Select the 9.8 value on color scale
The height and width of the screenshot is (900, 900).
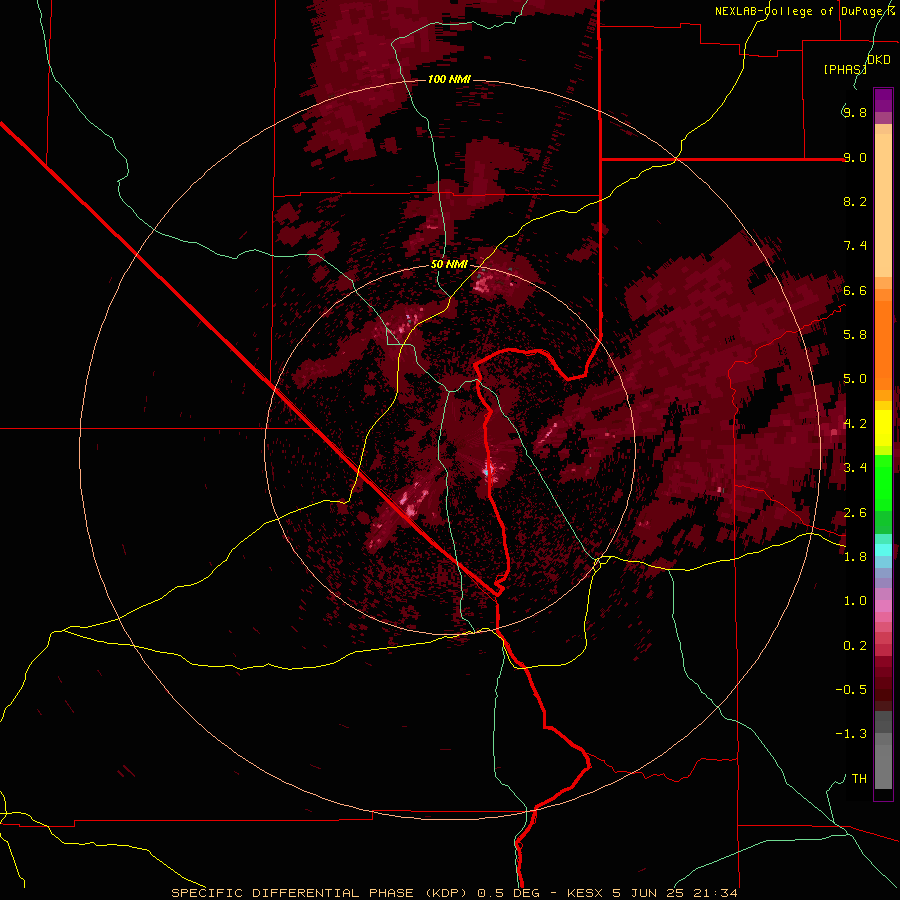click(x=855, y=112)
